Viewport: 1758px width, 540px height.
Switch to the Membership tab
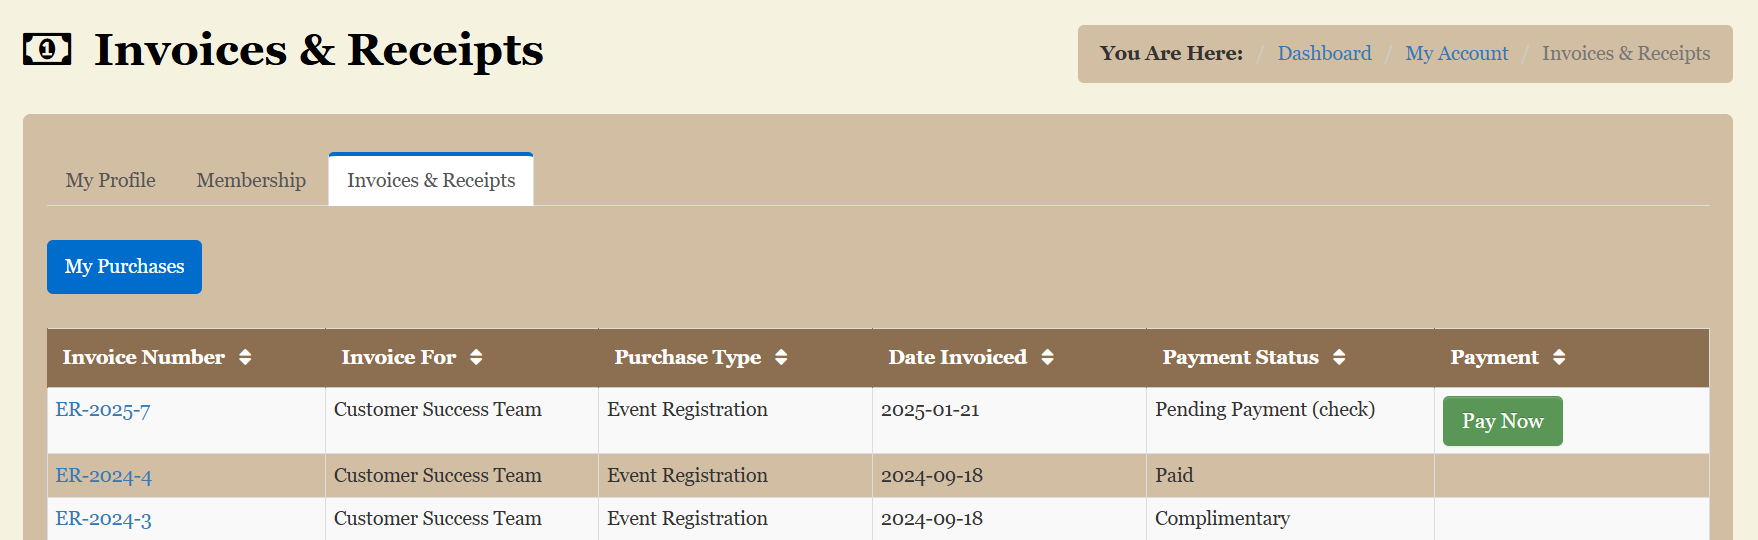251,180
